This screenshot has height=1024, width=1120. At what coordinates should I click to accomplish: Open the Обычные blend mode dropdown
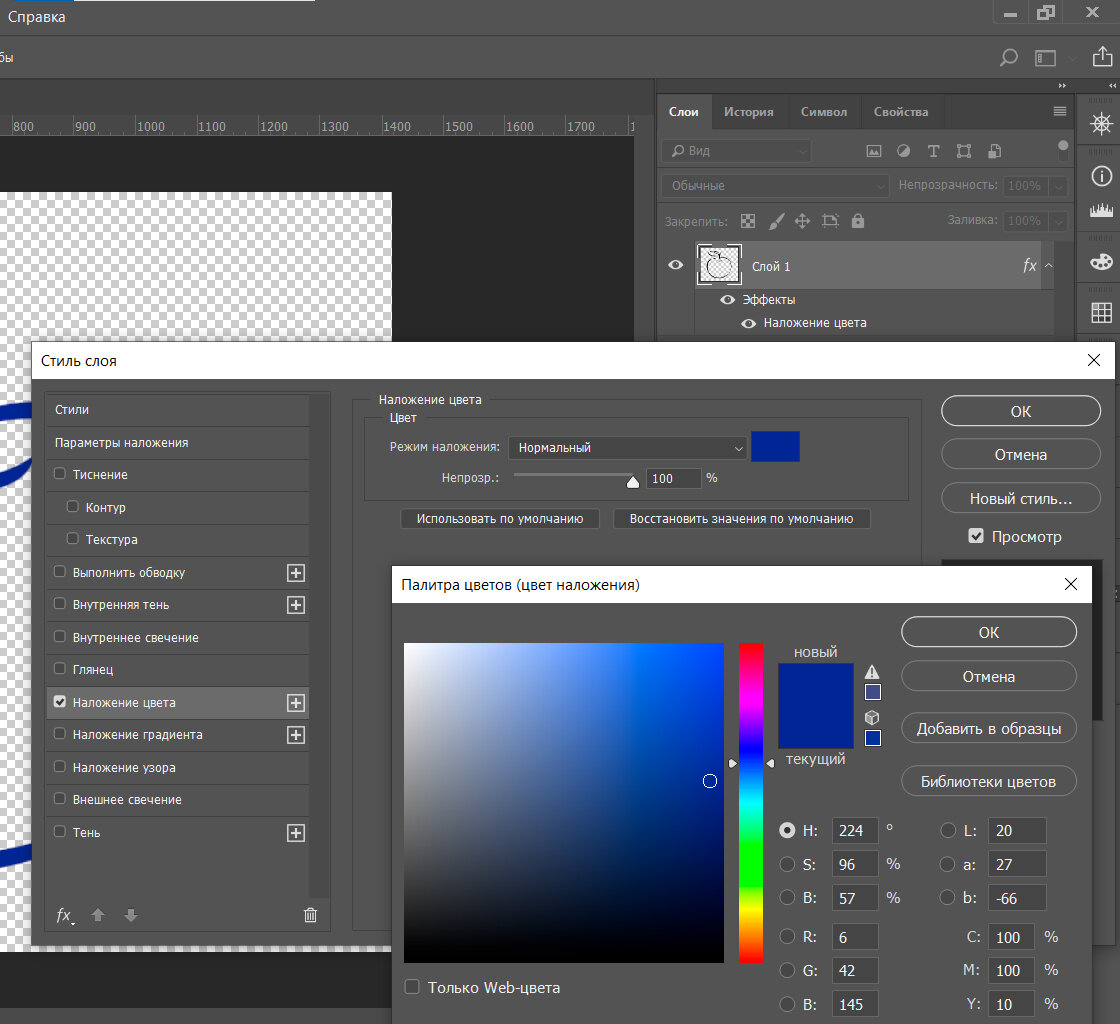point(774,186)
